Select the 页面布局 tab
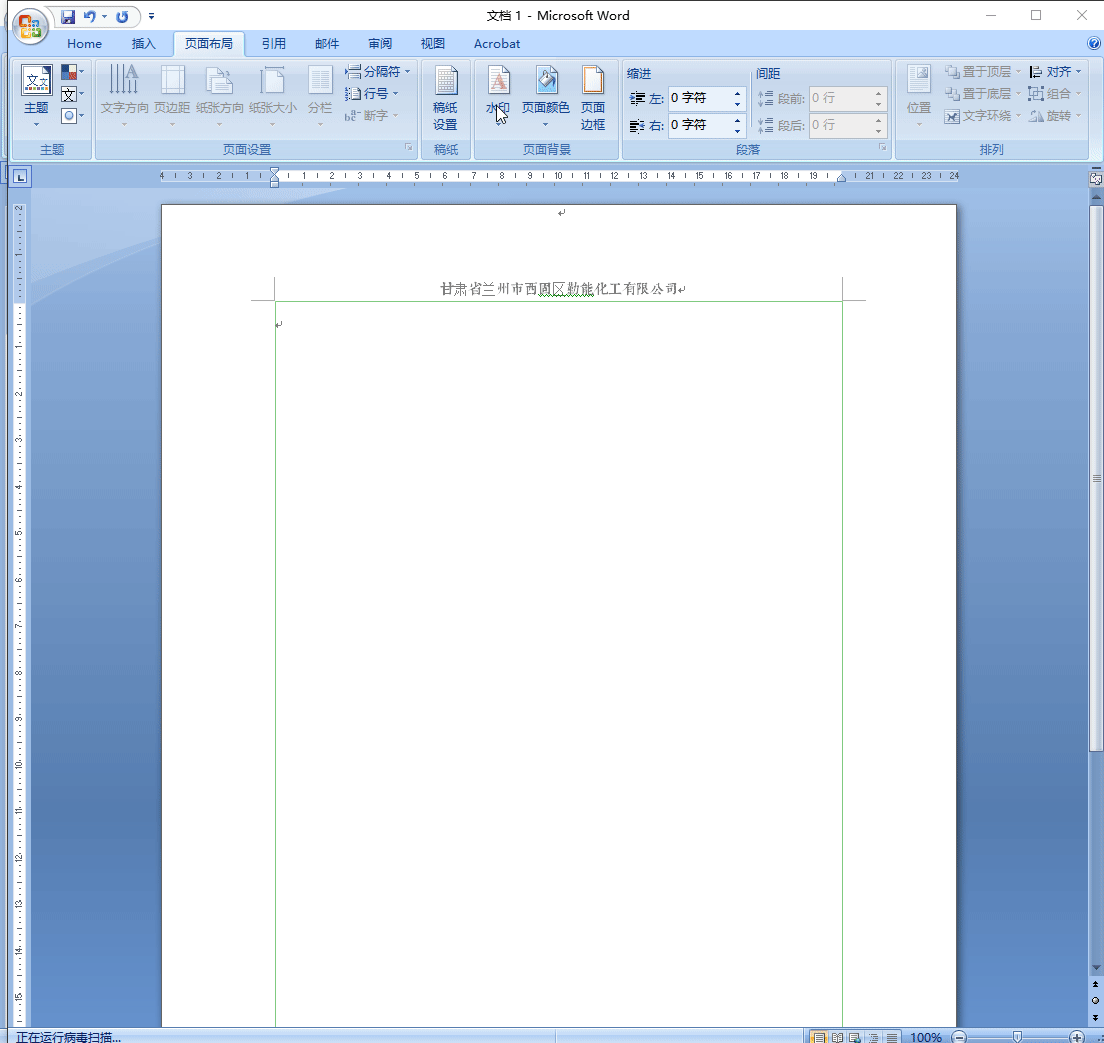Image resolution: width=1104 pixels, height=1043 pixels. coord(208,44)
